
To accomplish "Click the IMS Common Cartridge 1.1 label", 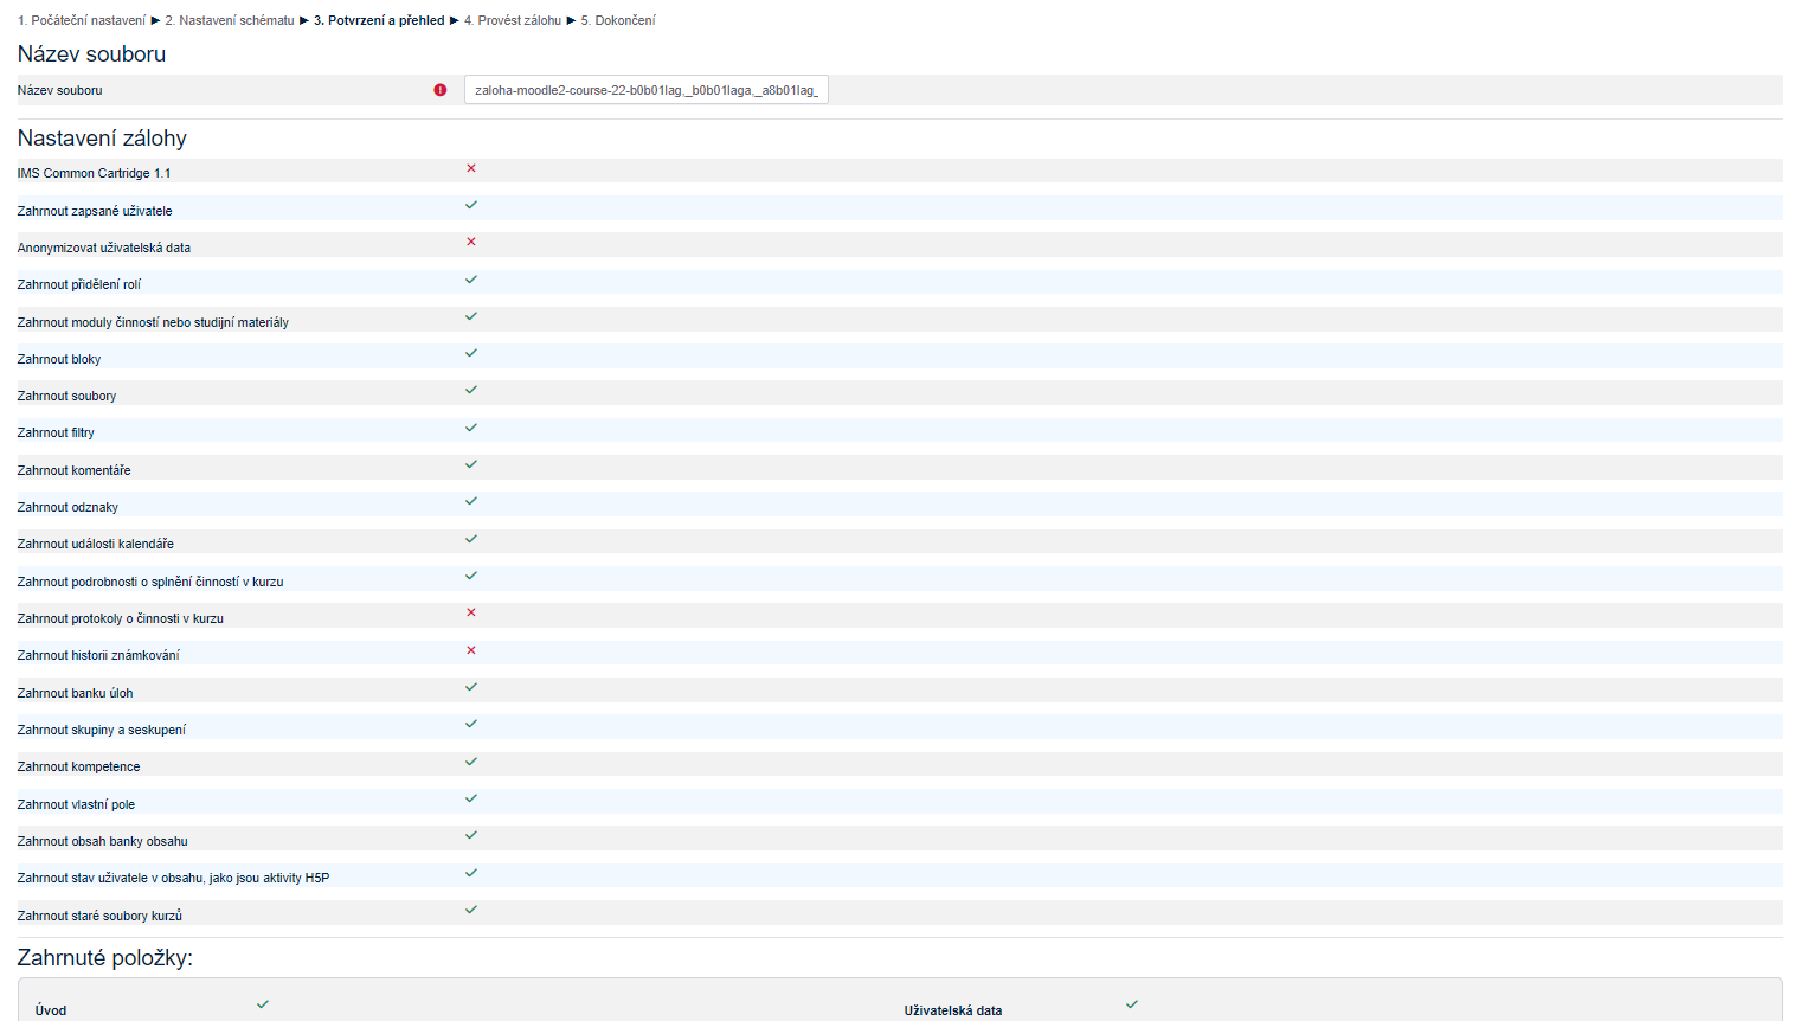I will 94,173.
